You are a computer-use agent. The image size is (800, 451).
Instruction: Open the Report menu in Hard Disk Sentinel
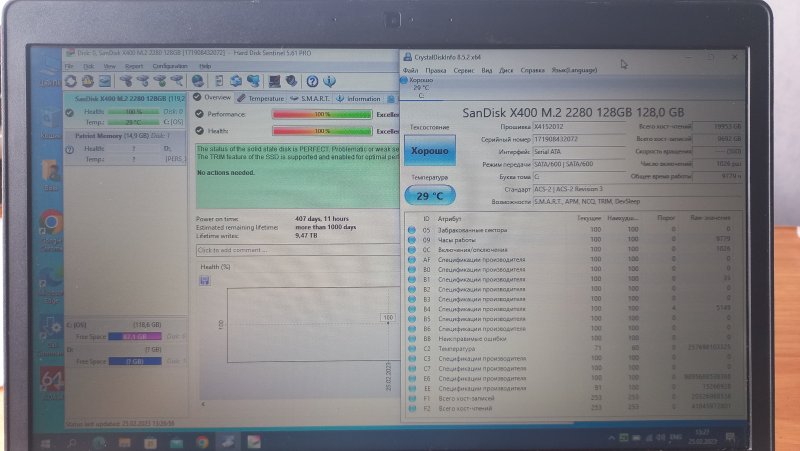pyautogui.click(x=134, y=66)
